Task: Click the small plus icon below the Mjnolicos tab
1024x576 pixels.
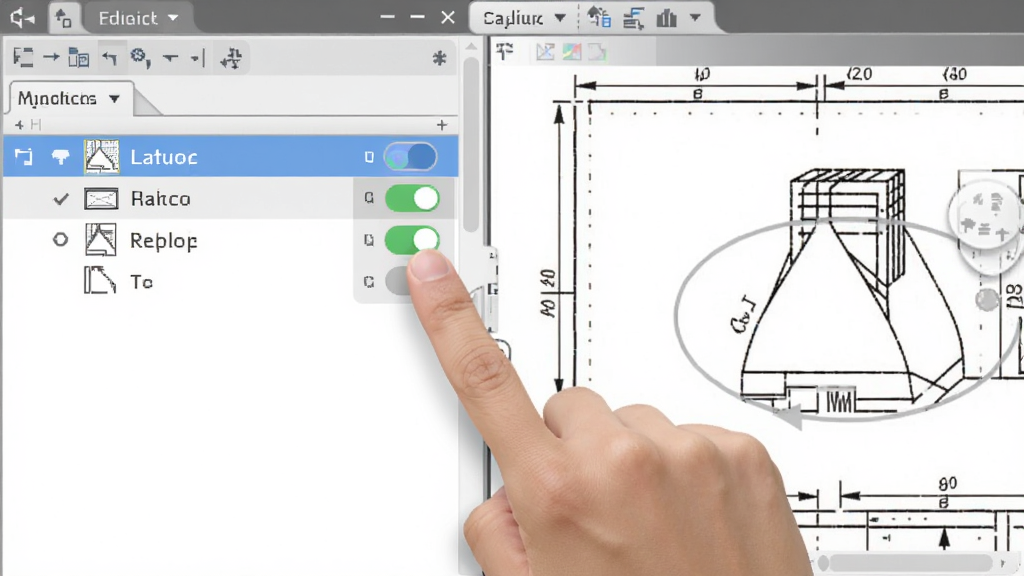Action: click(x=19, y=124)
